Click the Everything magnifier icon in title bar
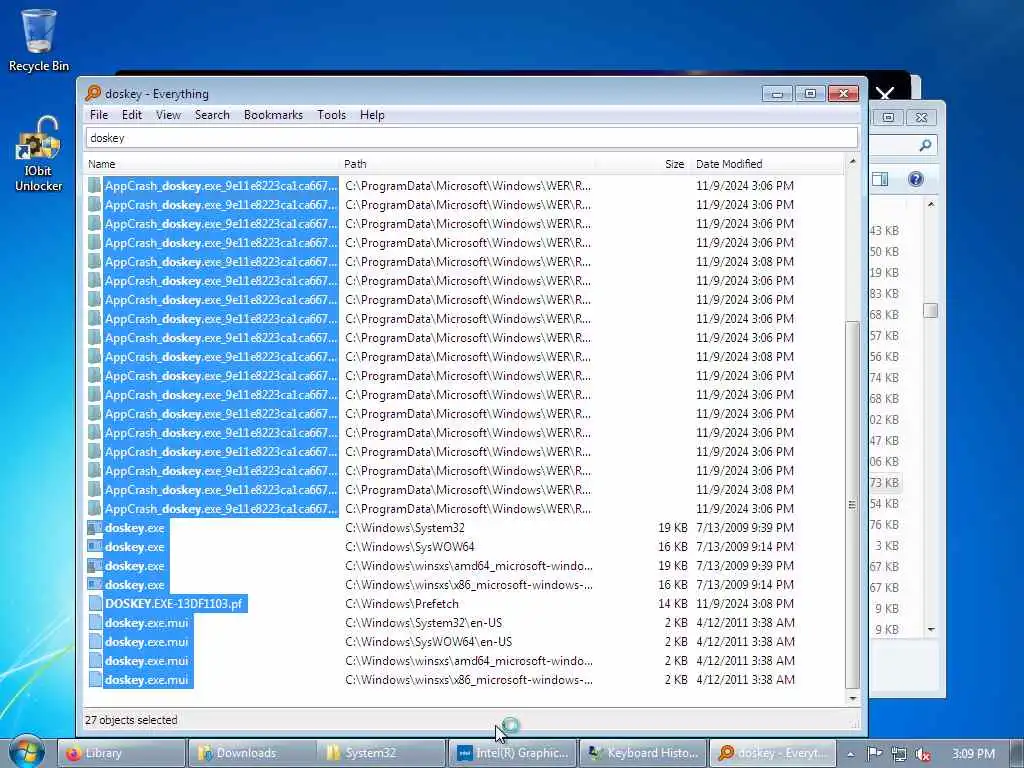 93,93
